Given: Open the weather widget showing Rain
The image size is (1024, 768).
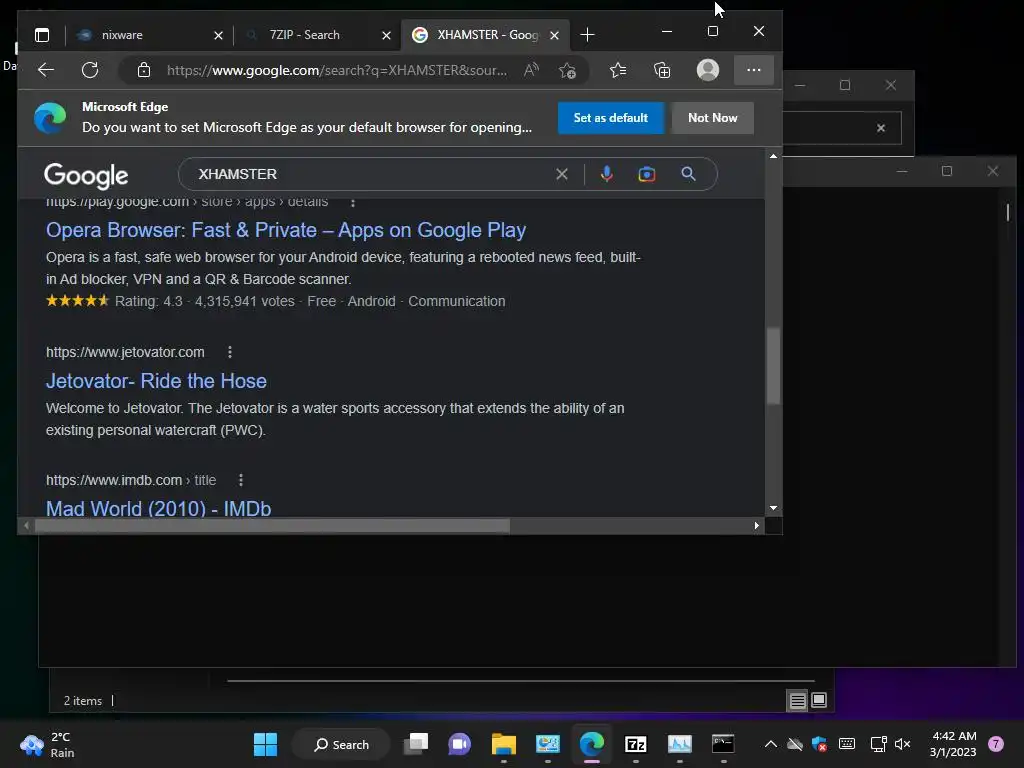Looking at the screenshot, I should tap(47, 744).
